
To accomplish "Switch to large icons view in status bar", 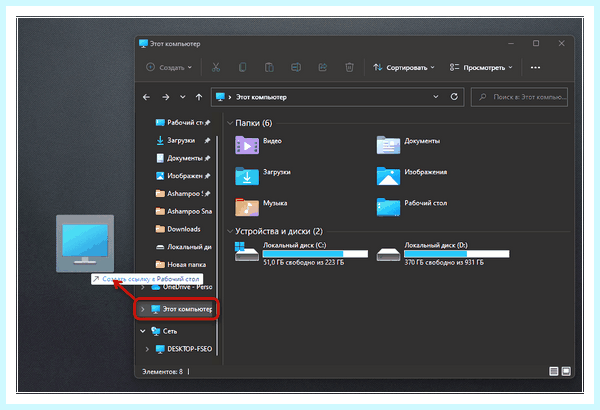I will [566, 371].
